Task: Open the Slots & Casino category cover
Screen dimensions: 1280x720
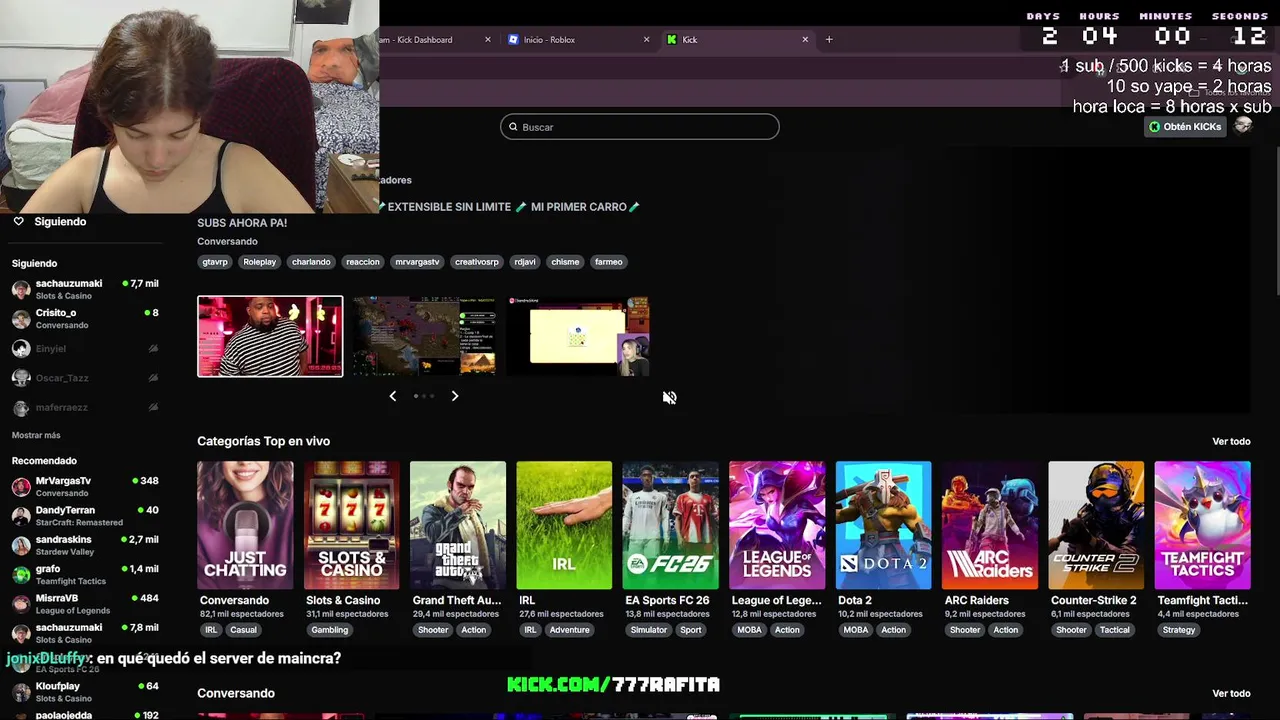Action: click(351, 525)
